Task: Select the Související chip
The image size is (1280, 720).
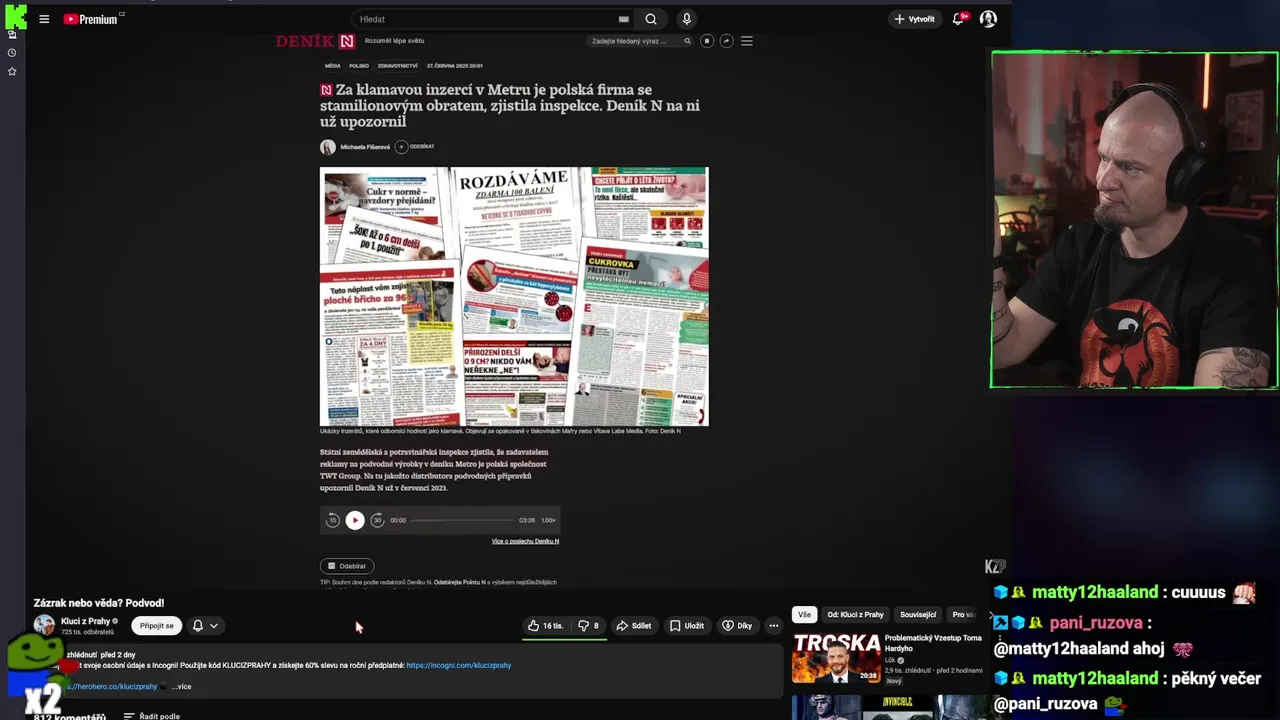Action: 918,614
